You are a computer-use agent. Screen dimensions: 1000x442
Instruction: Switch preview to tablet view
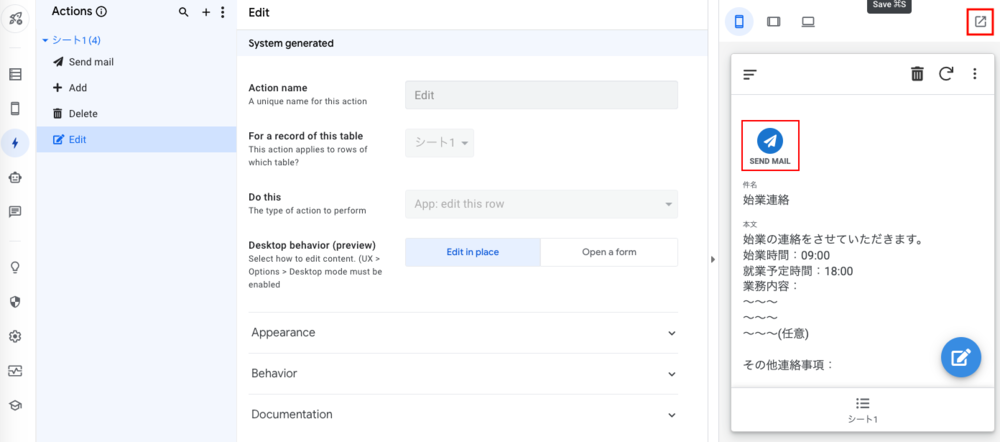click(x=773, y=22)
